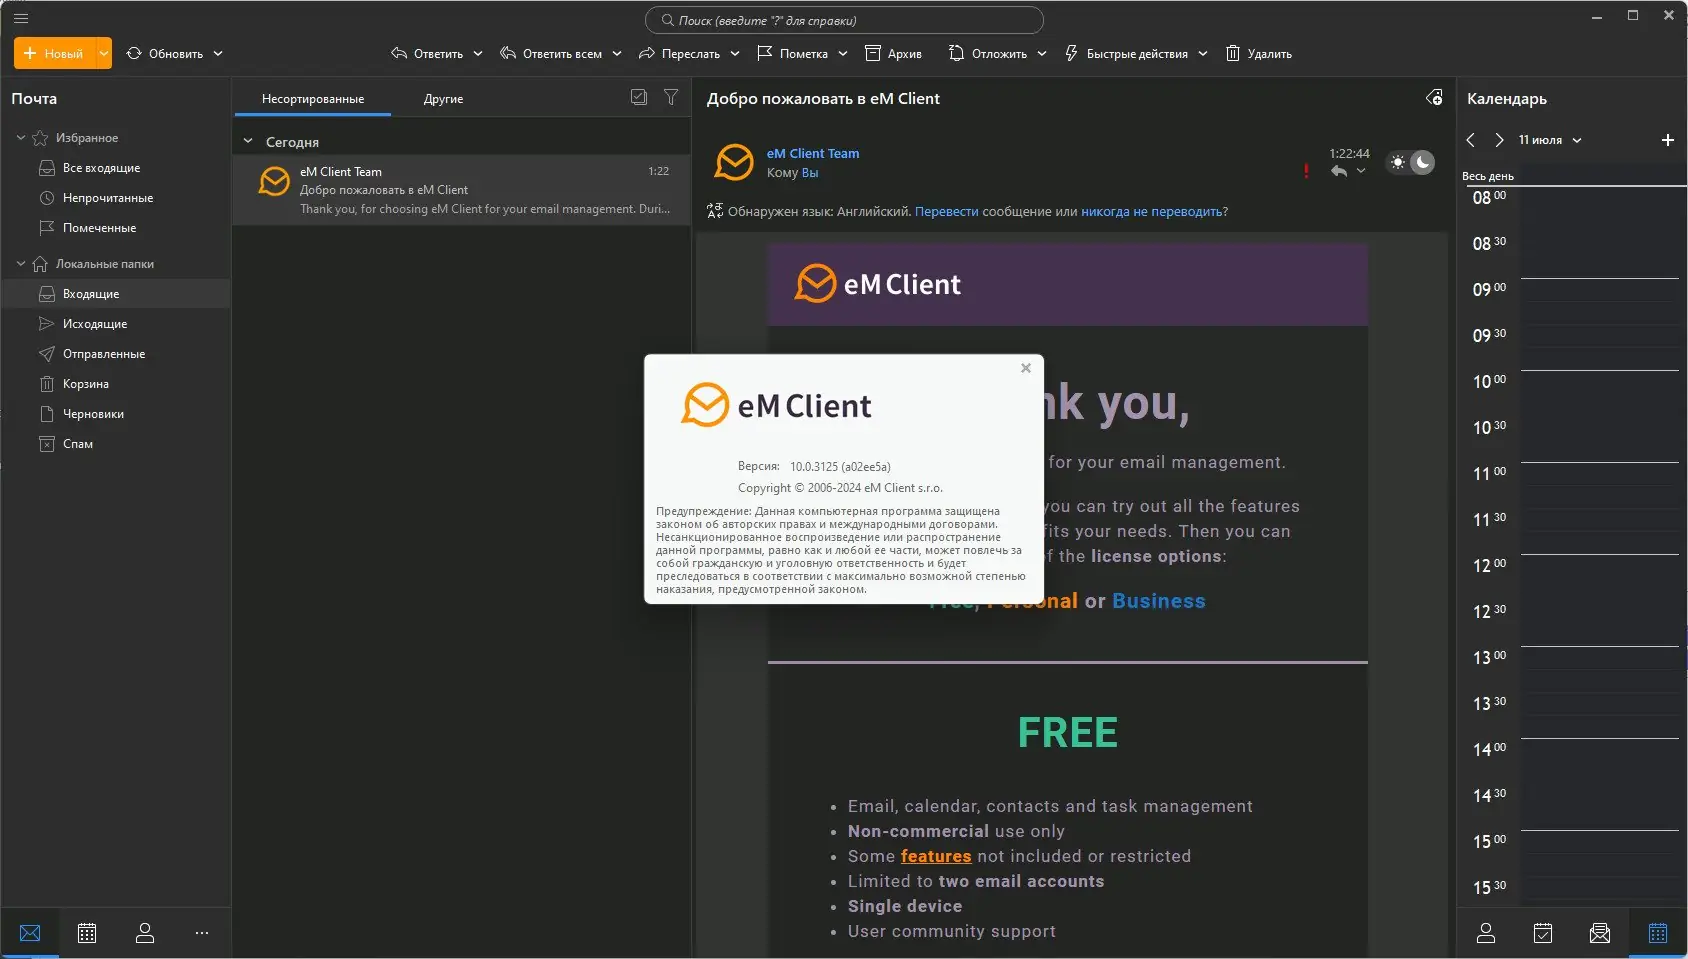Show calendar panel in right sidebar

1658,933
